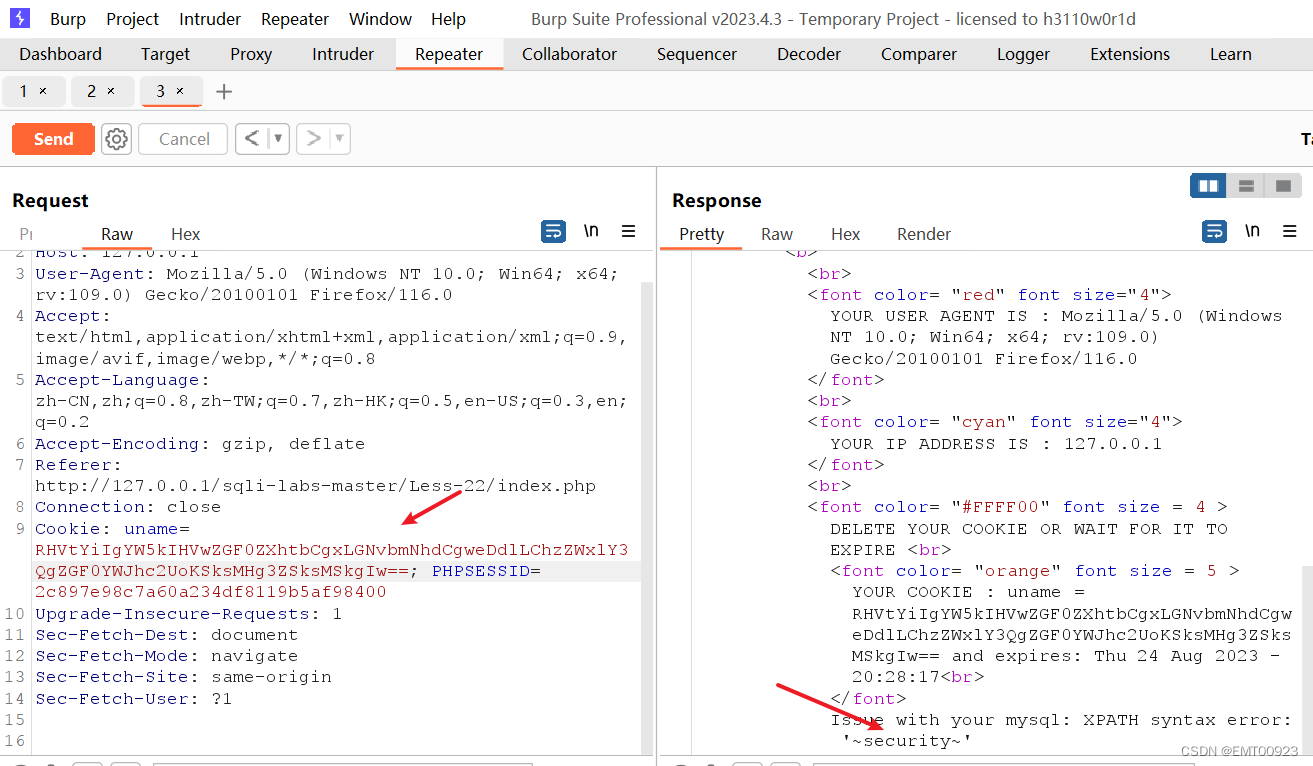This screenshot has height=766, width=1313.
Task: Open the Help menu
Action: [448, 19]
